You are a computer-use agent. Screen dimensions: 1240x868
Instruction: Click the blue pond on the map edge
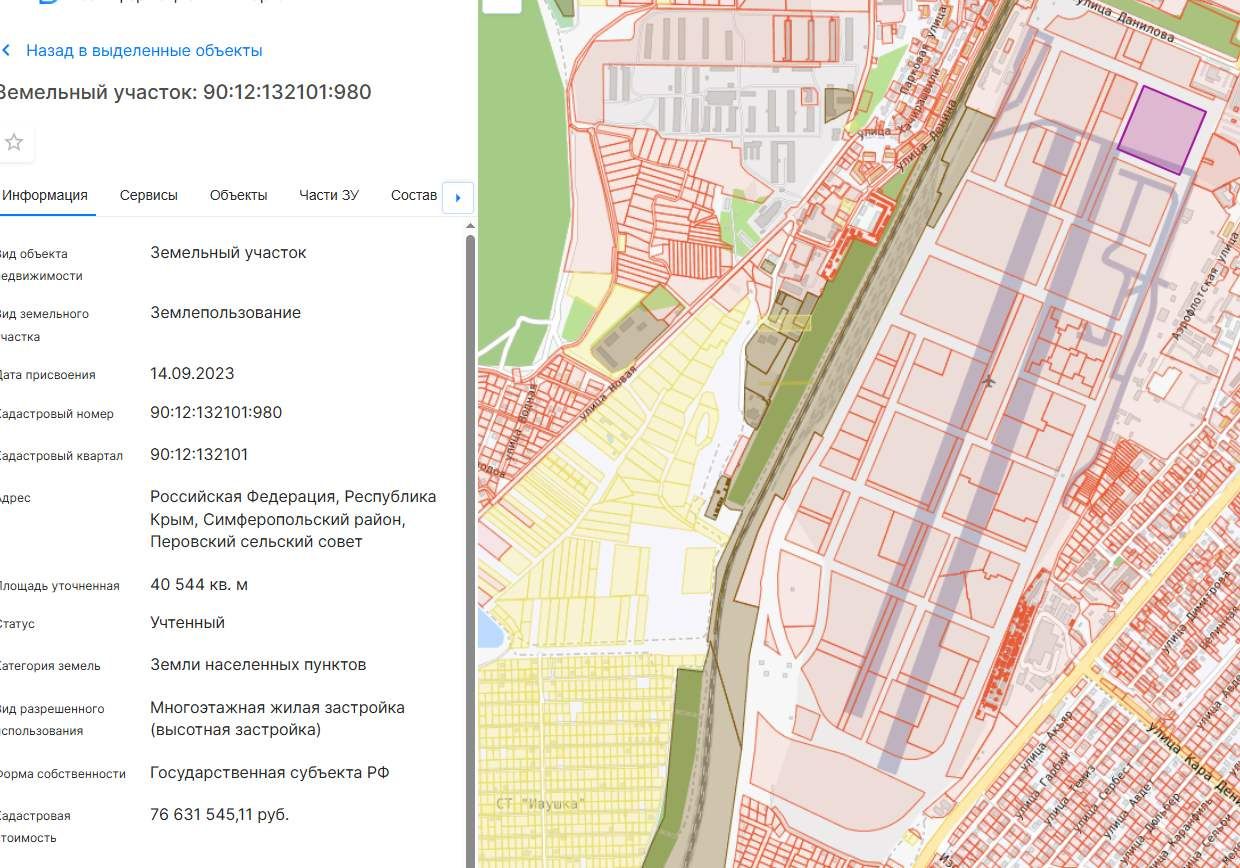[487, 630]
